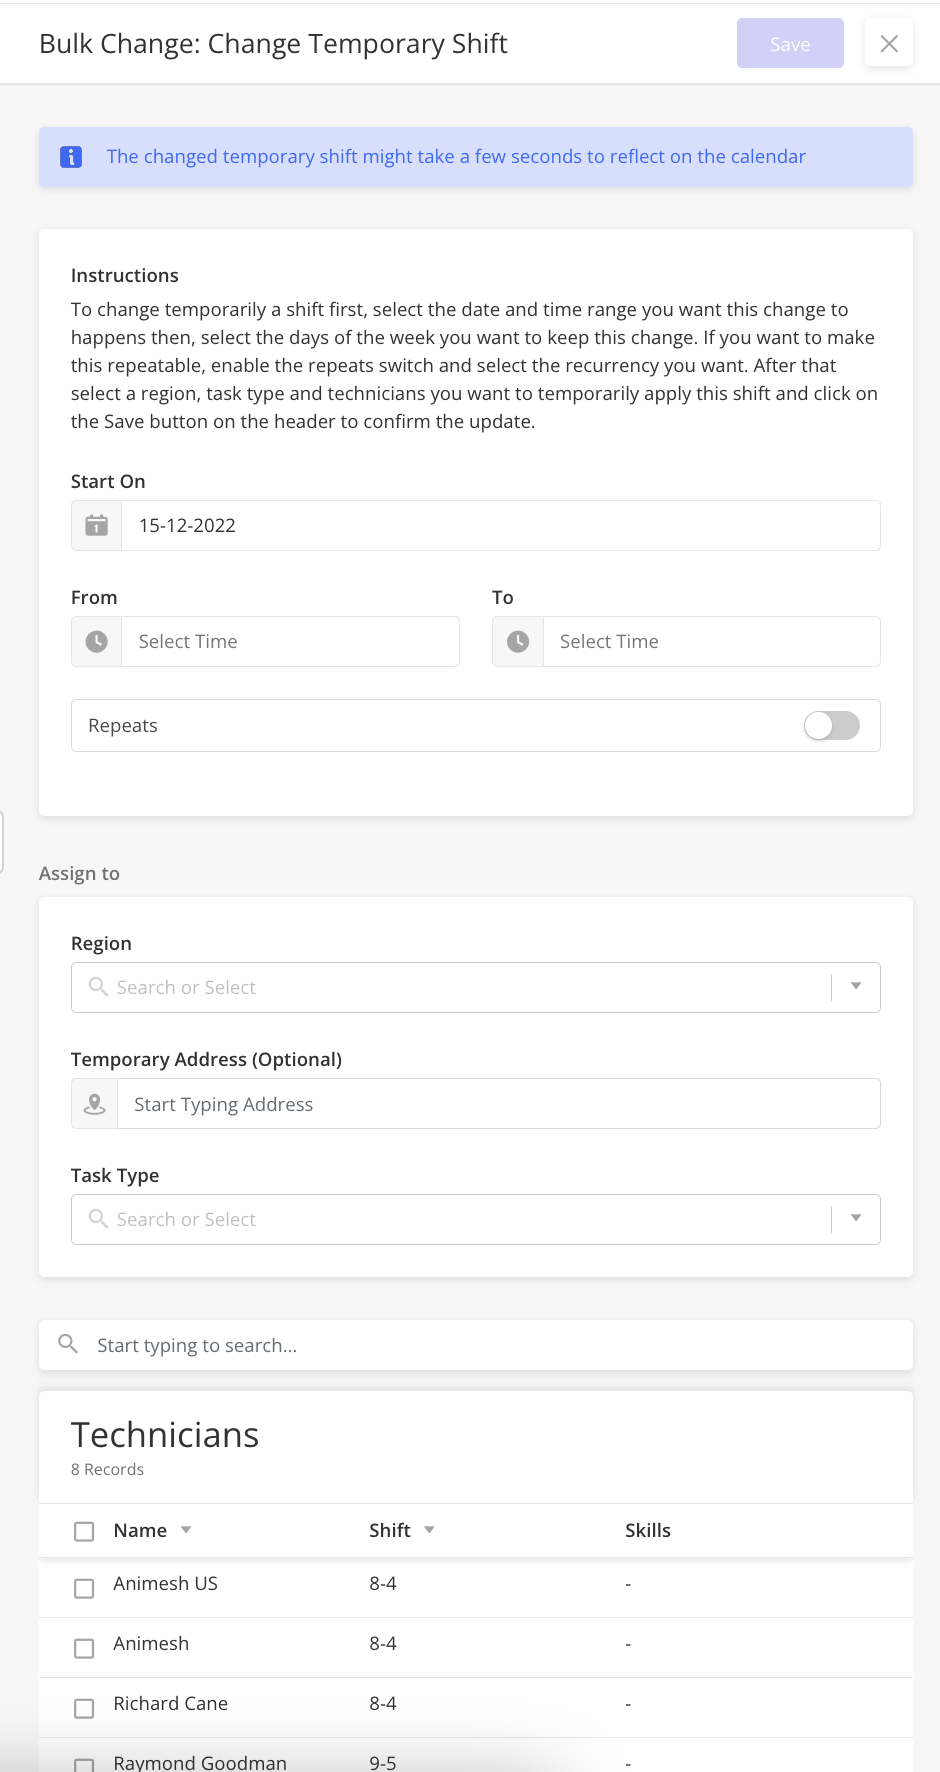The width and height of the screenshot is (940, 1772).
Task: Click the calendar icon beside Start On date
Action: [96, 525]
